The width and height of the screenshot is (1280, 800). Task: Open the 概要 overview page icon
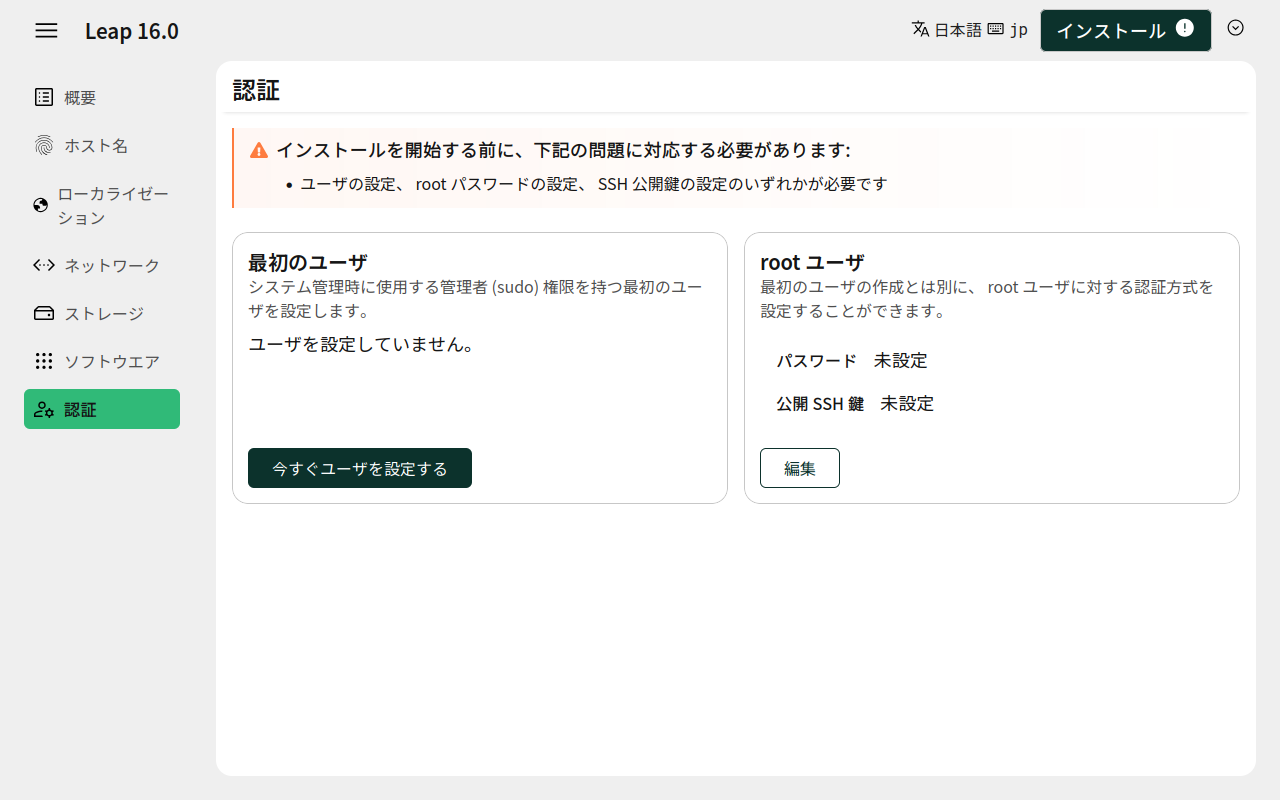click(44, 97)
